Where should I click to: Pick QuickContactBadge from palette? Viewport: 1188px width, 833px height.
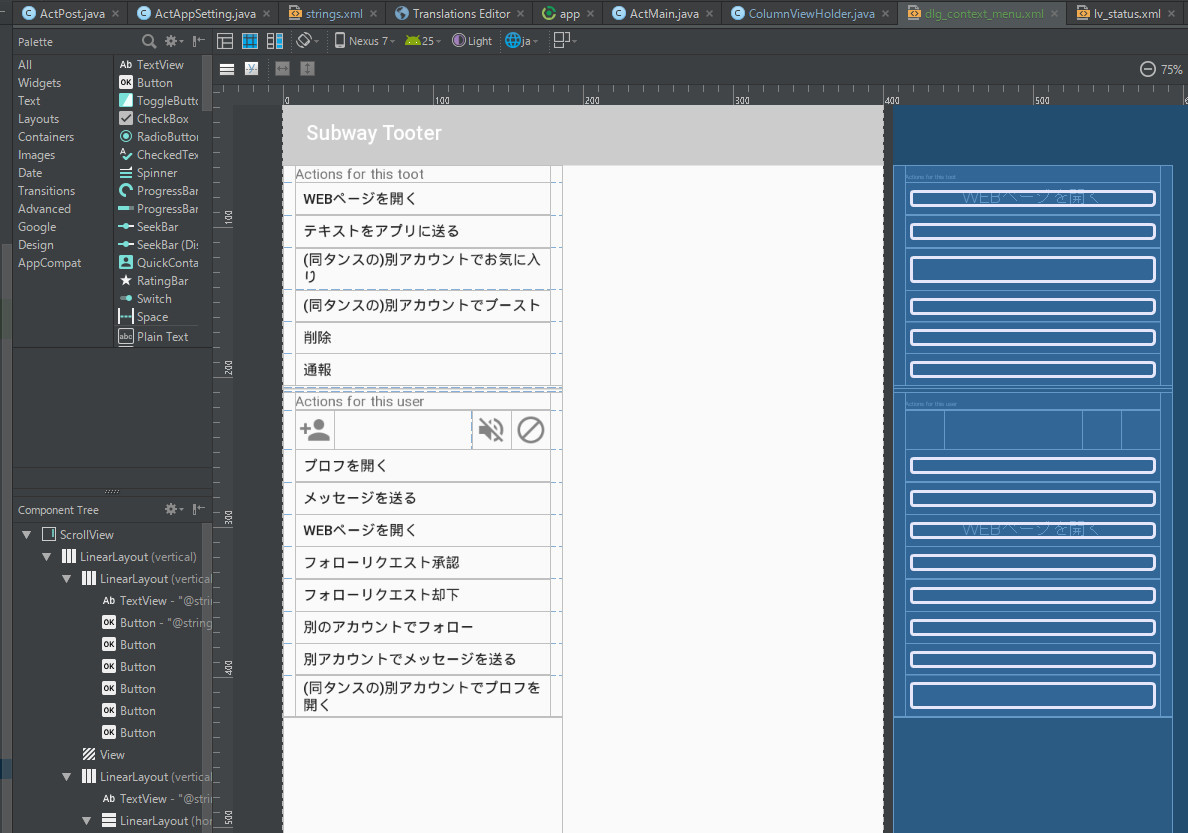point(158,262)
